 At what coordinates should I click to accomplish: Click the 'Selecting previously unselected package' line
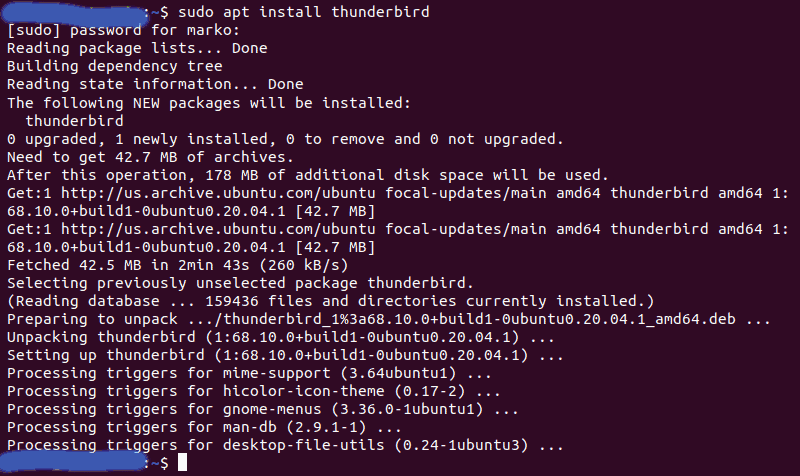[x=240, y=283]
